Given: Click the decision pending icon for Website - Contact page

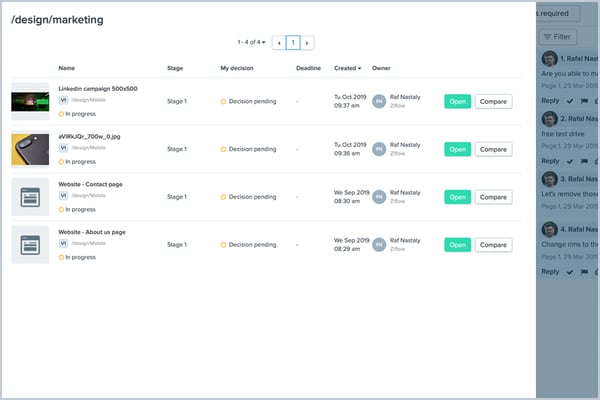Looking at the screenshot, I should pyautogui.click(x=224, y=197).
